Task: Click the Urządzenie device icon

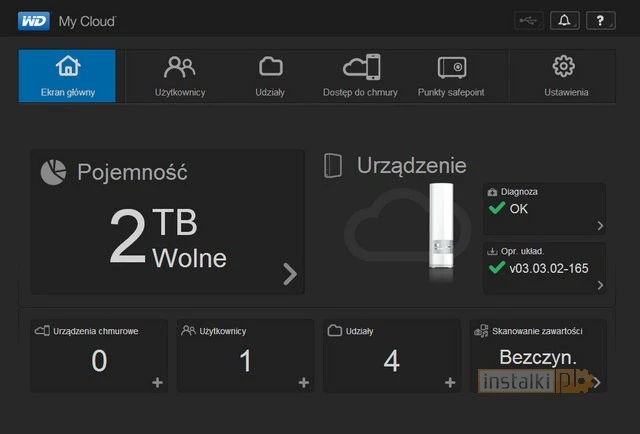Action: pyautogui.click(x=333, y=165)
